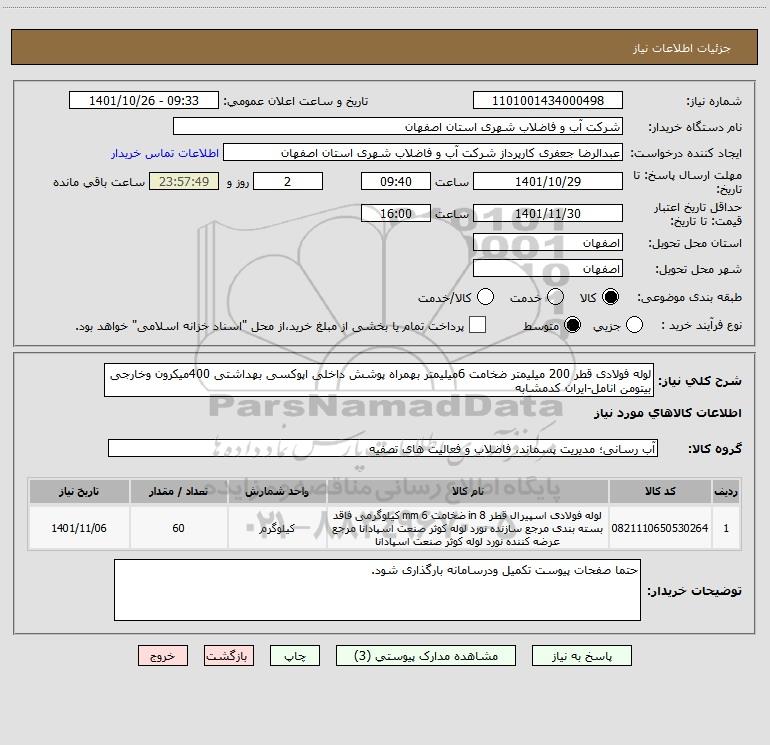Click the product code 0821110650530264 cell
The image size is (770, 745).
coord(660,528)
